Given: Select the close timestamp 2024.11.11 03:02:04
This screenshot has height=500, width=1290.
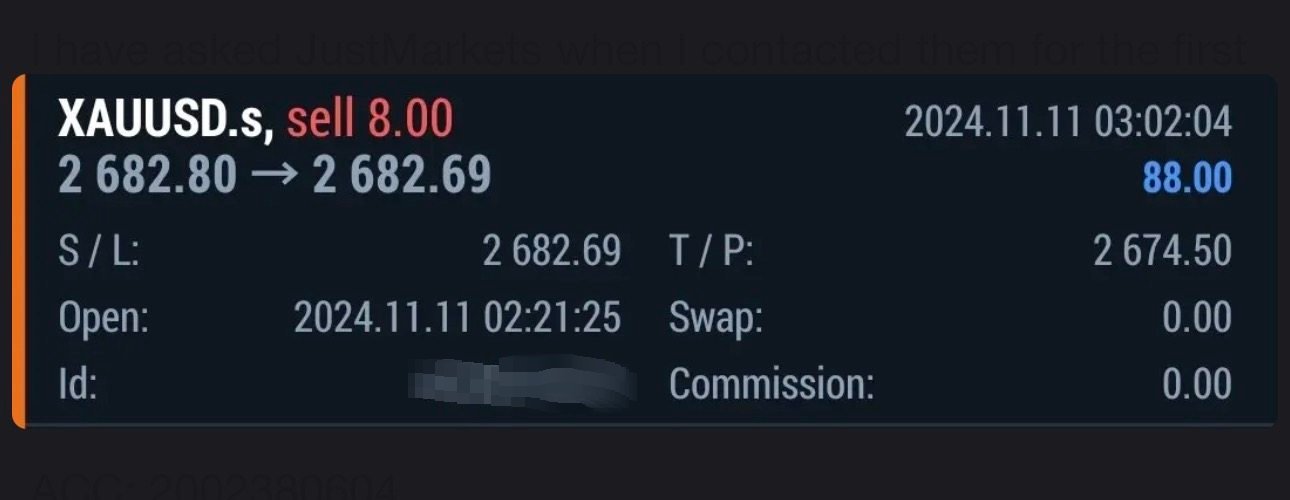Looking at the screenshot, I should tap(1068, 123).
